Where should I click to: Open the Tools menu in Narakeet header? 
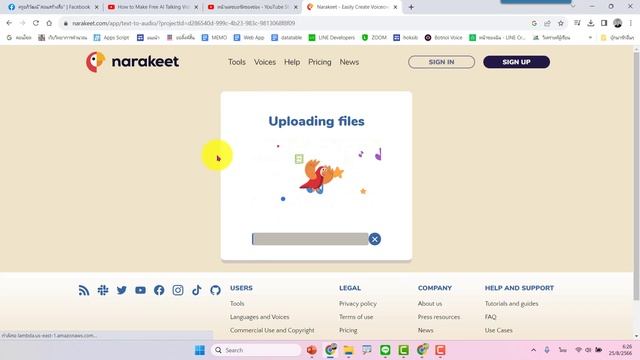click(x=237, y=62)
